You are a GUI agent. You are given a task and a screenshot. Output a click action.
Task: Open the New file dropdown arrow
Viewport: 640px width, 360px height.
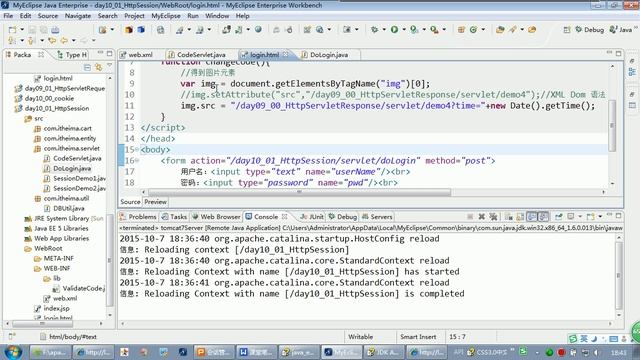click(x=22, y=30)
